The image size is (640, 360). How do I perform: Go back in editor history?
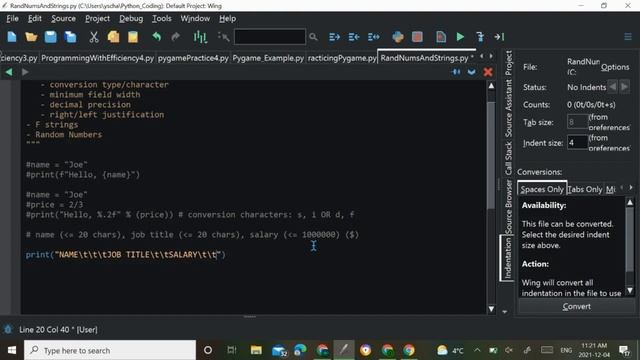(x=9, y=72)
